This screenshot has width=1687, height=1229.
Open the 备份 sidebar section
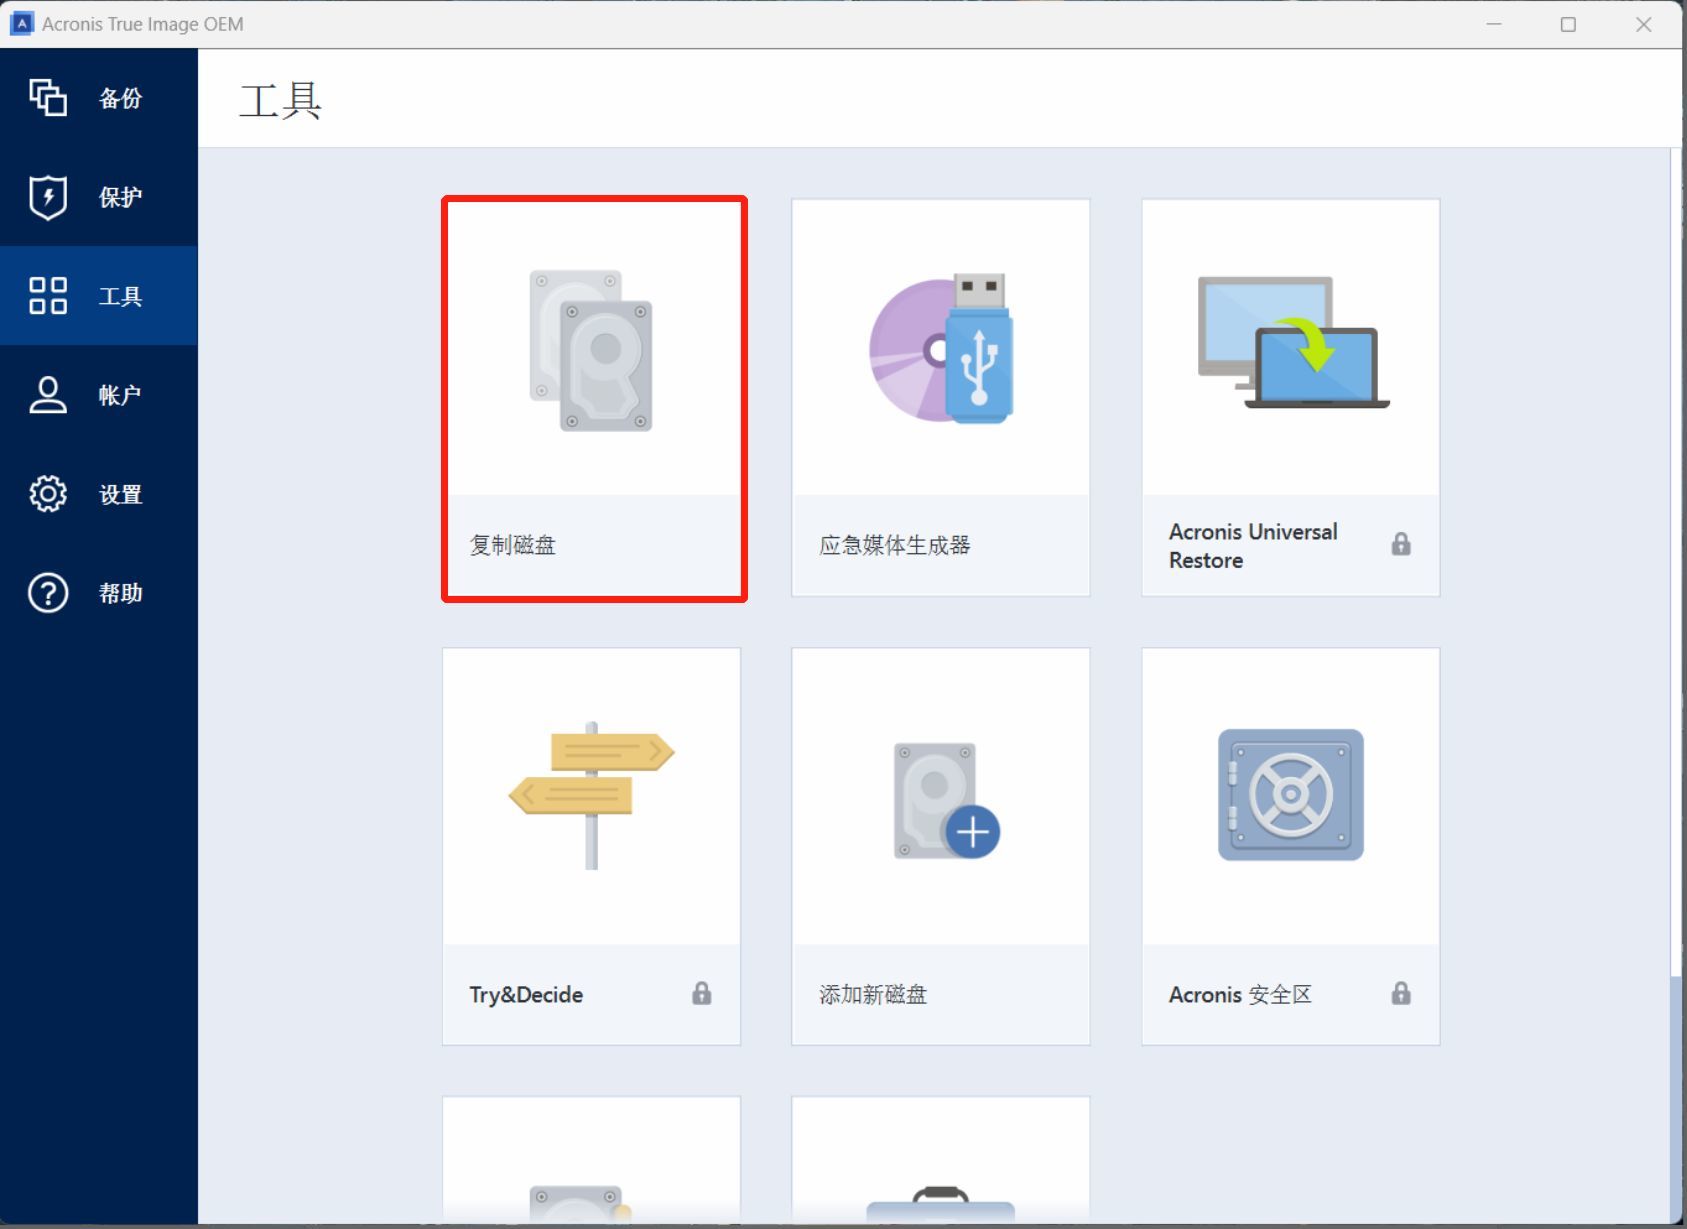tap(99, 98)
